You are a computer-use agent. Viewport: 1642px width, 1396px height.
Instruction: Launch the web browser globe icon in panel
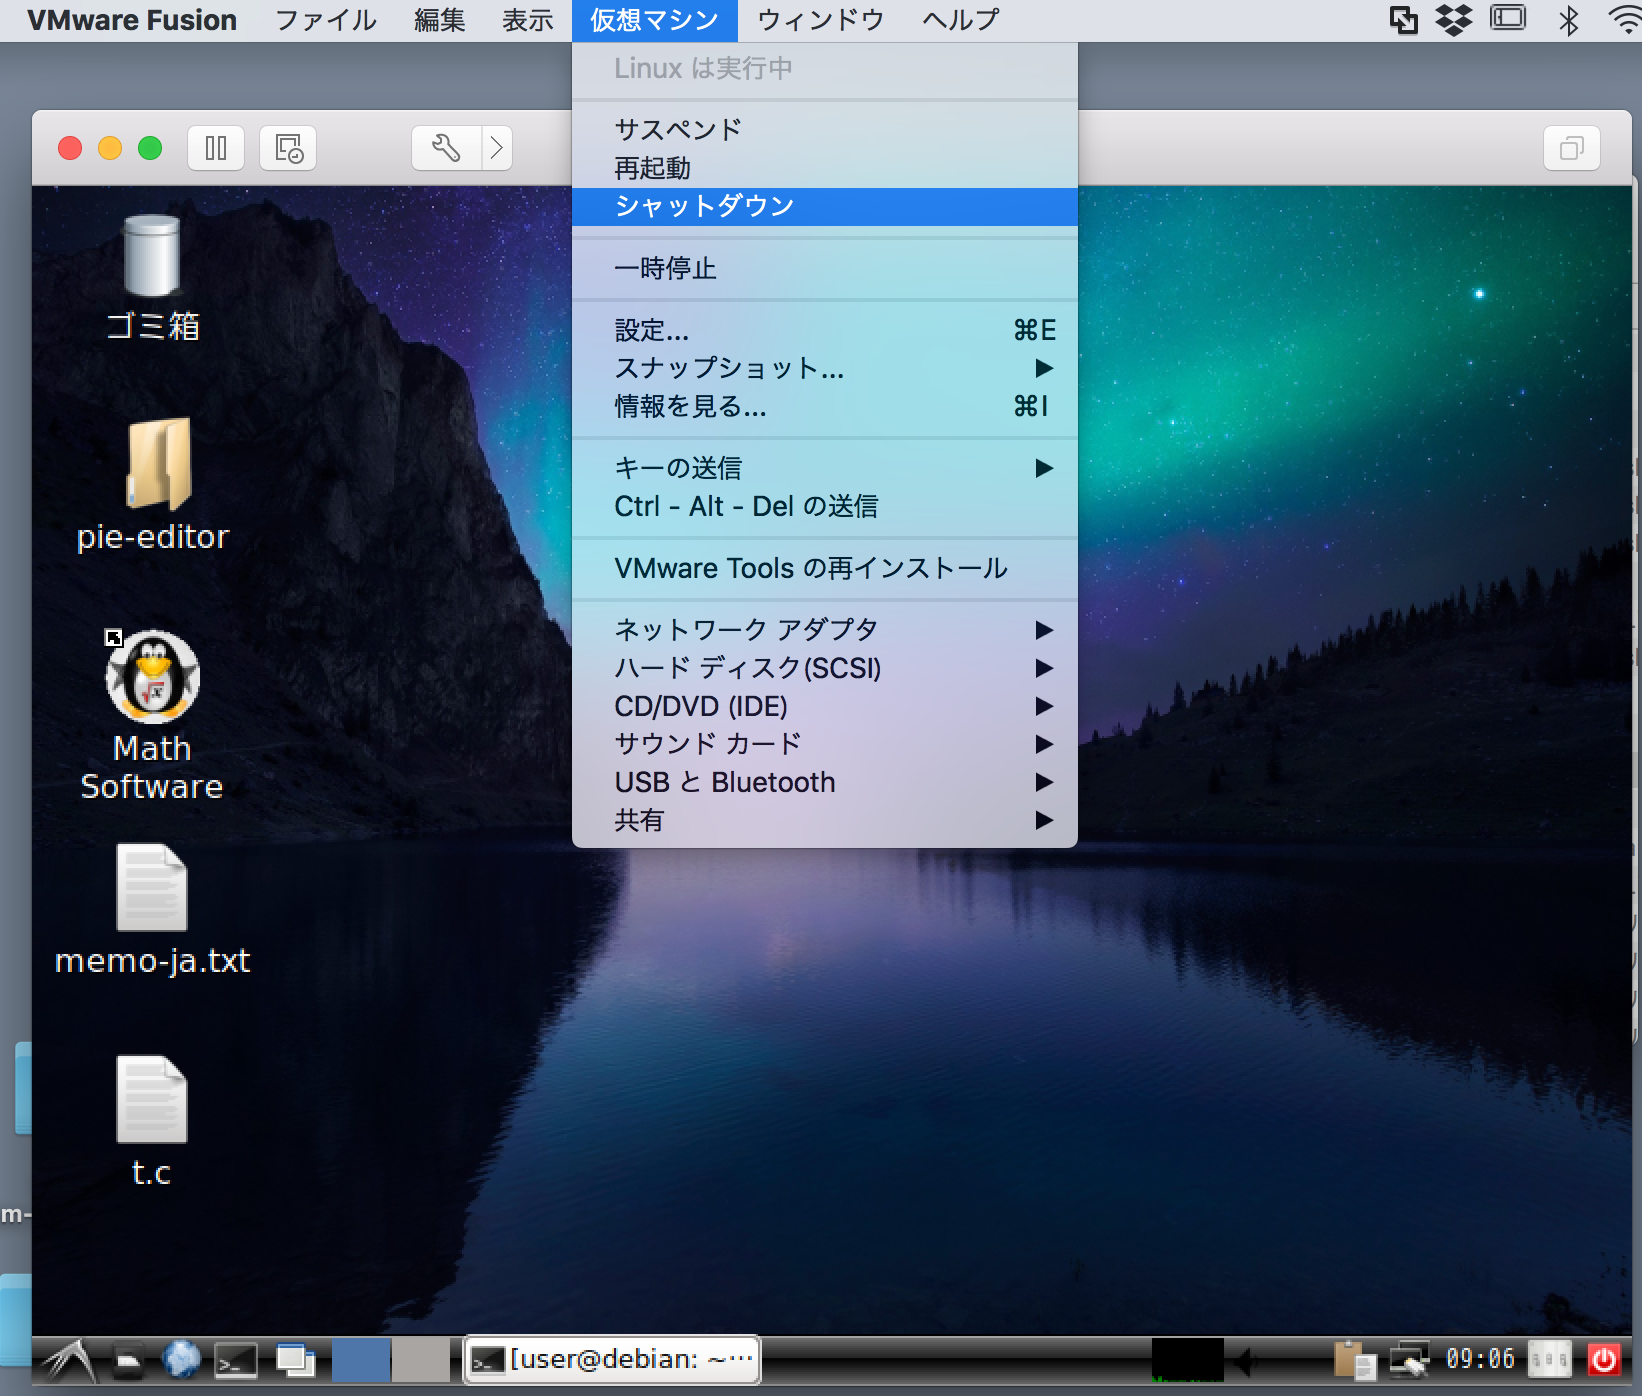(182, 1360)
